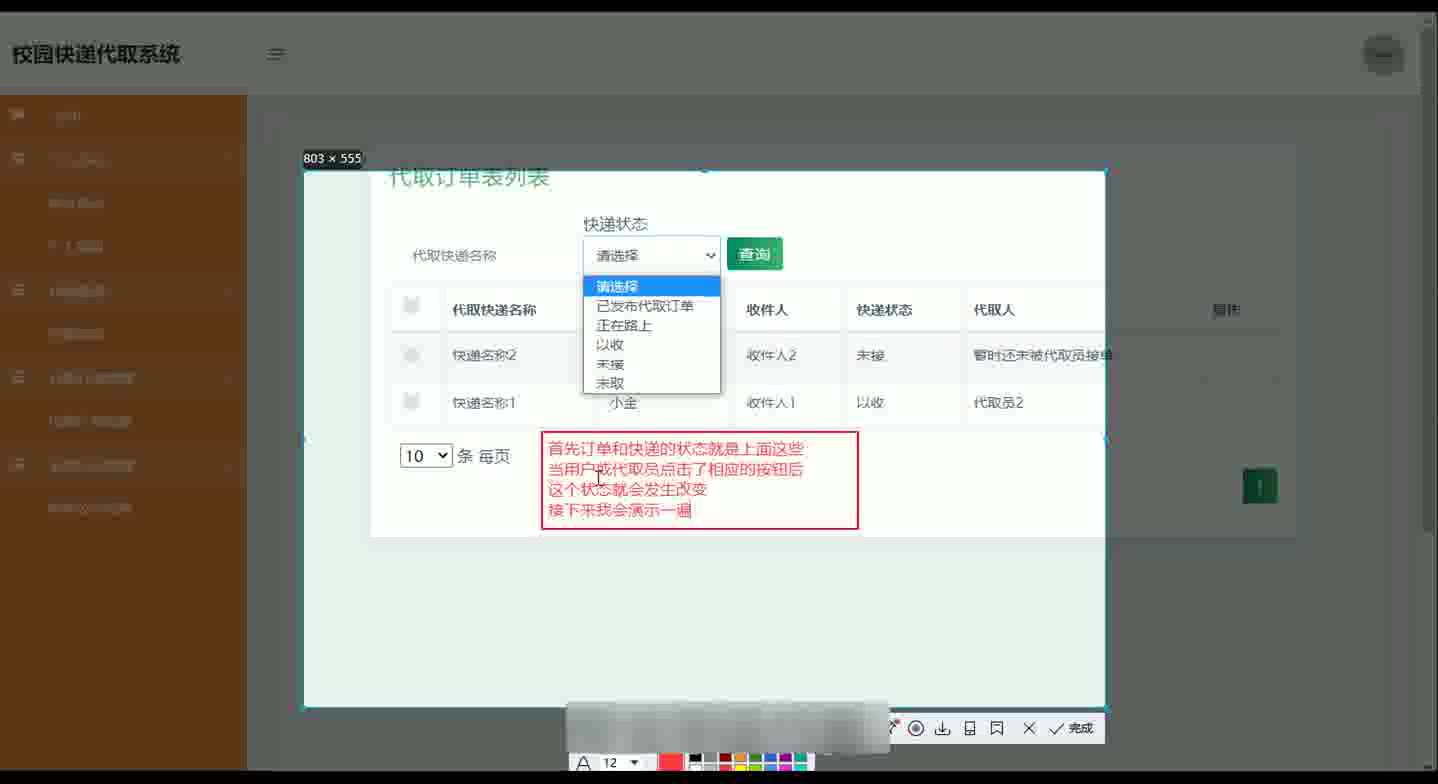Viewport: 1438px width, 784px height.
Task: Click the icon between download and bookmark
Action: 970,728
